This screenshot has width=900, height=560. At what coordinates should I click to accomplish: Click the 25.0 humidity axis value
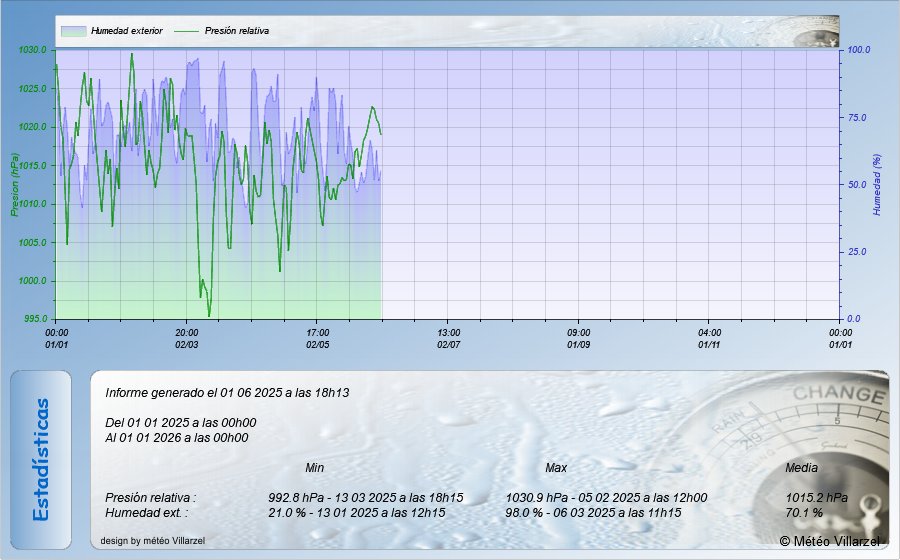click(x=857, y=252)
